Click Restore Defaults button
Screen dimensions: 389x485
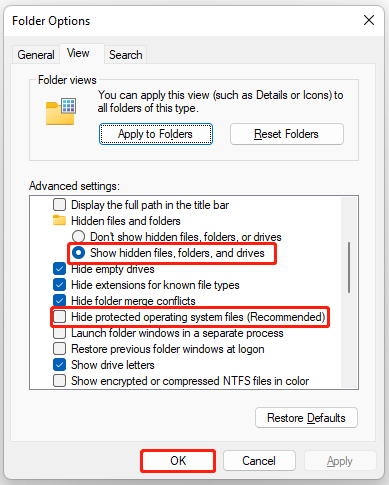pyautogui.click(x=306, y=418)
